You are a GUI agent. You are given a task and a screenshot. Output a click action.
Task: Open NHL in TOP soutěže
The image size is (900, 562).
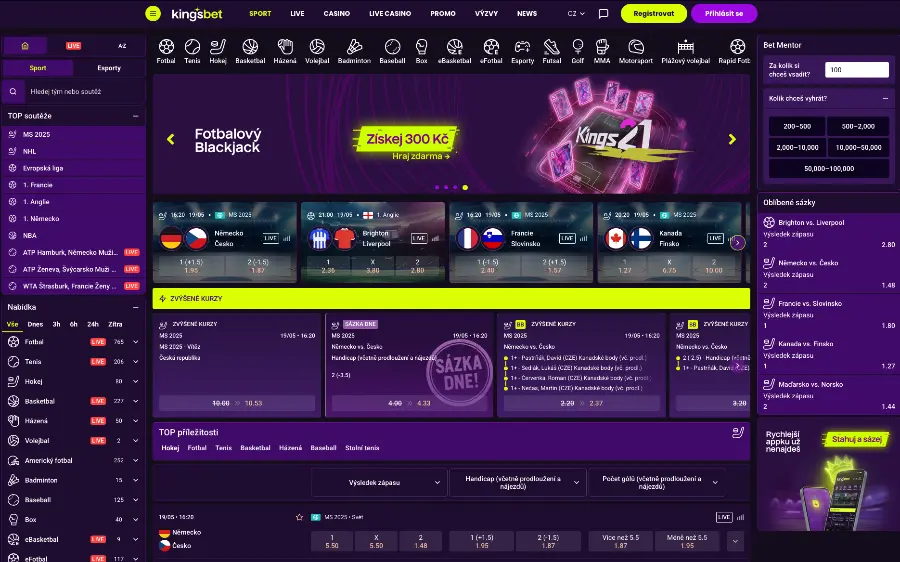(x=73, y=152)
